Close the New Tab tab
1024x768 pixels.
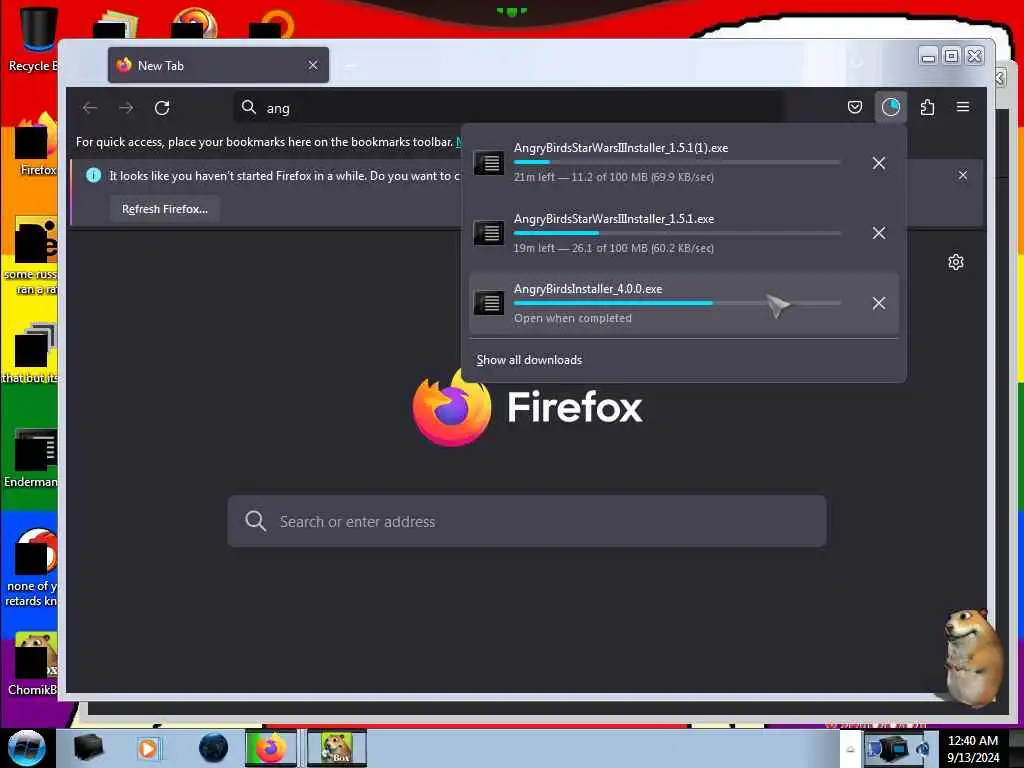pos(313,65)
